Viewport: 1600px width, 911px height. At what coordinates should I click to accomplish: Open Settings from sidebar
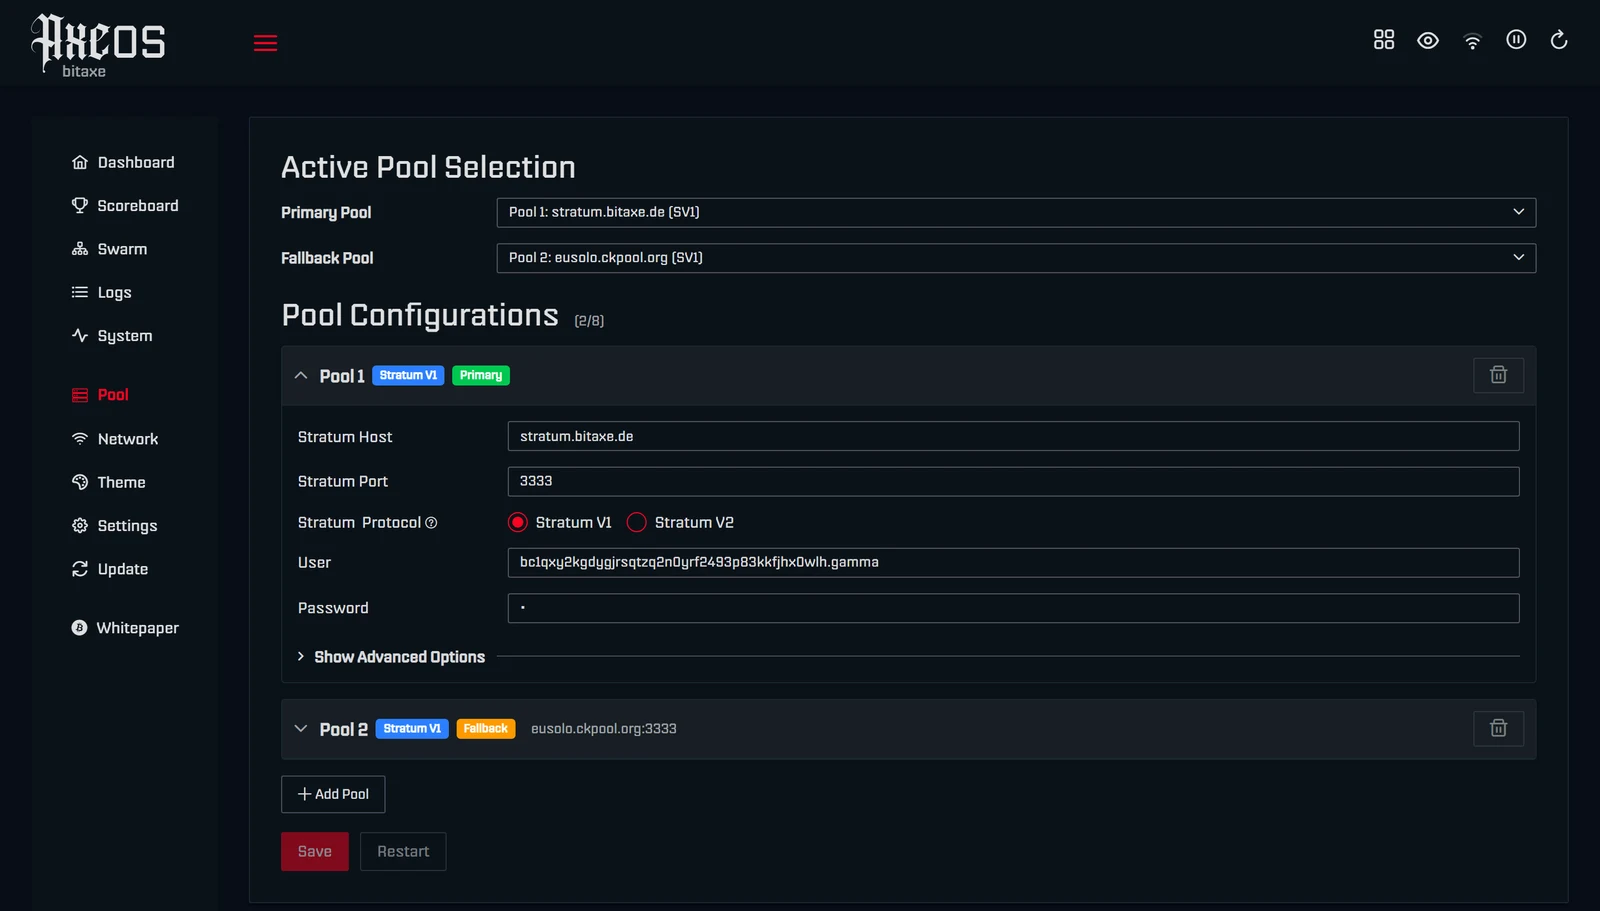point(114,526)
